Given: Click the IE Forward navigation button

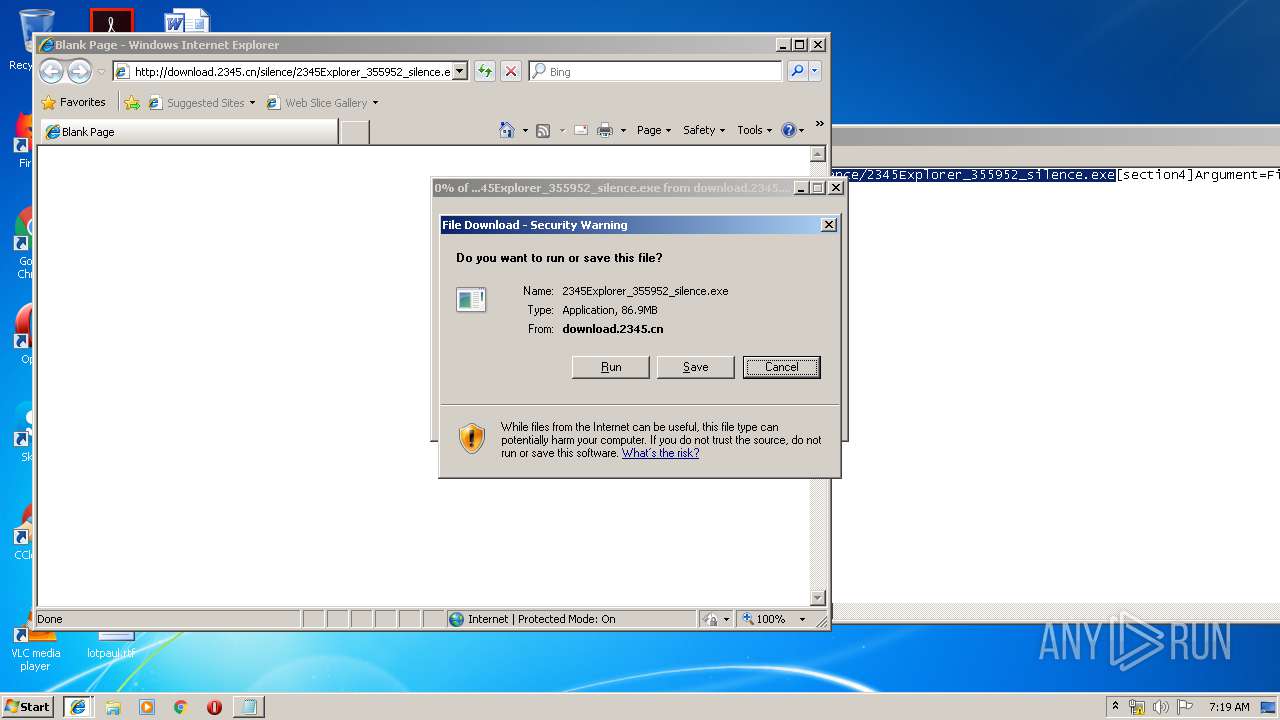Looking at the screenshot, I should tap(79, 71).
